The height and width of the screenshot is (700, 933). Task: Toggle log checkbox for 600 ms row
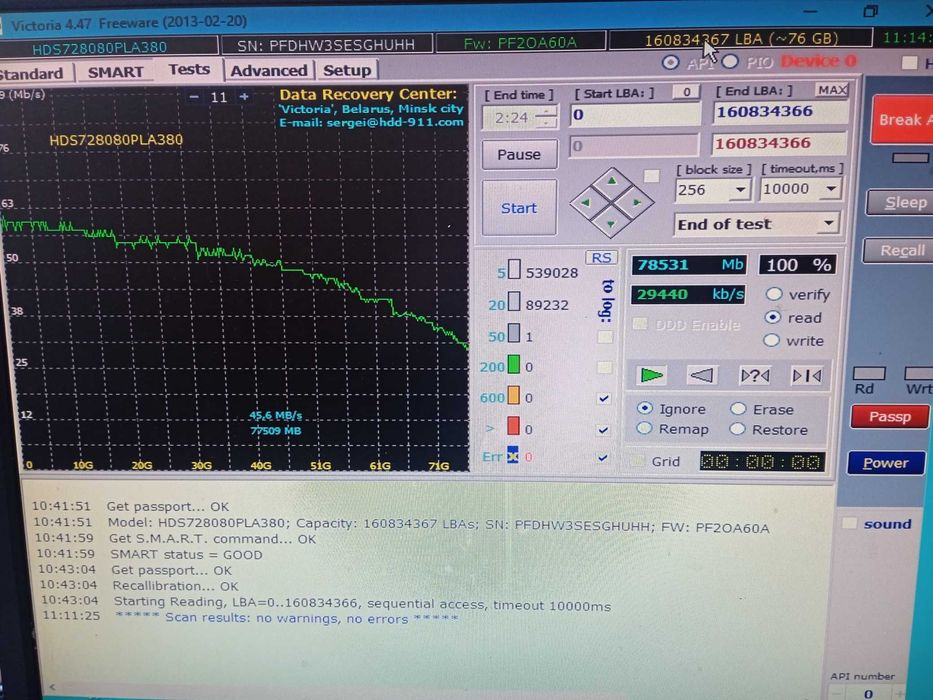pyautogui.click(x=604, y=398)
